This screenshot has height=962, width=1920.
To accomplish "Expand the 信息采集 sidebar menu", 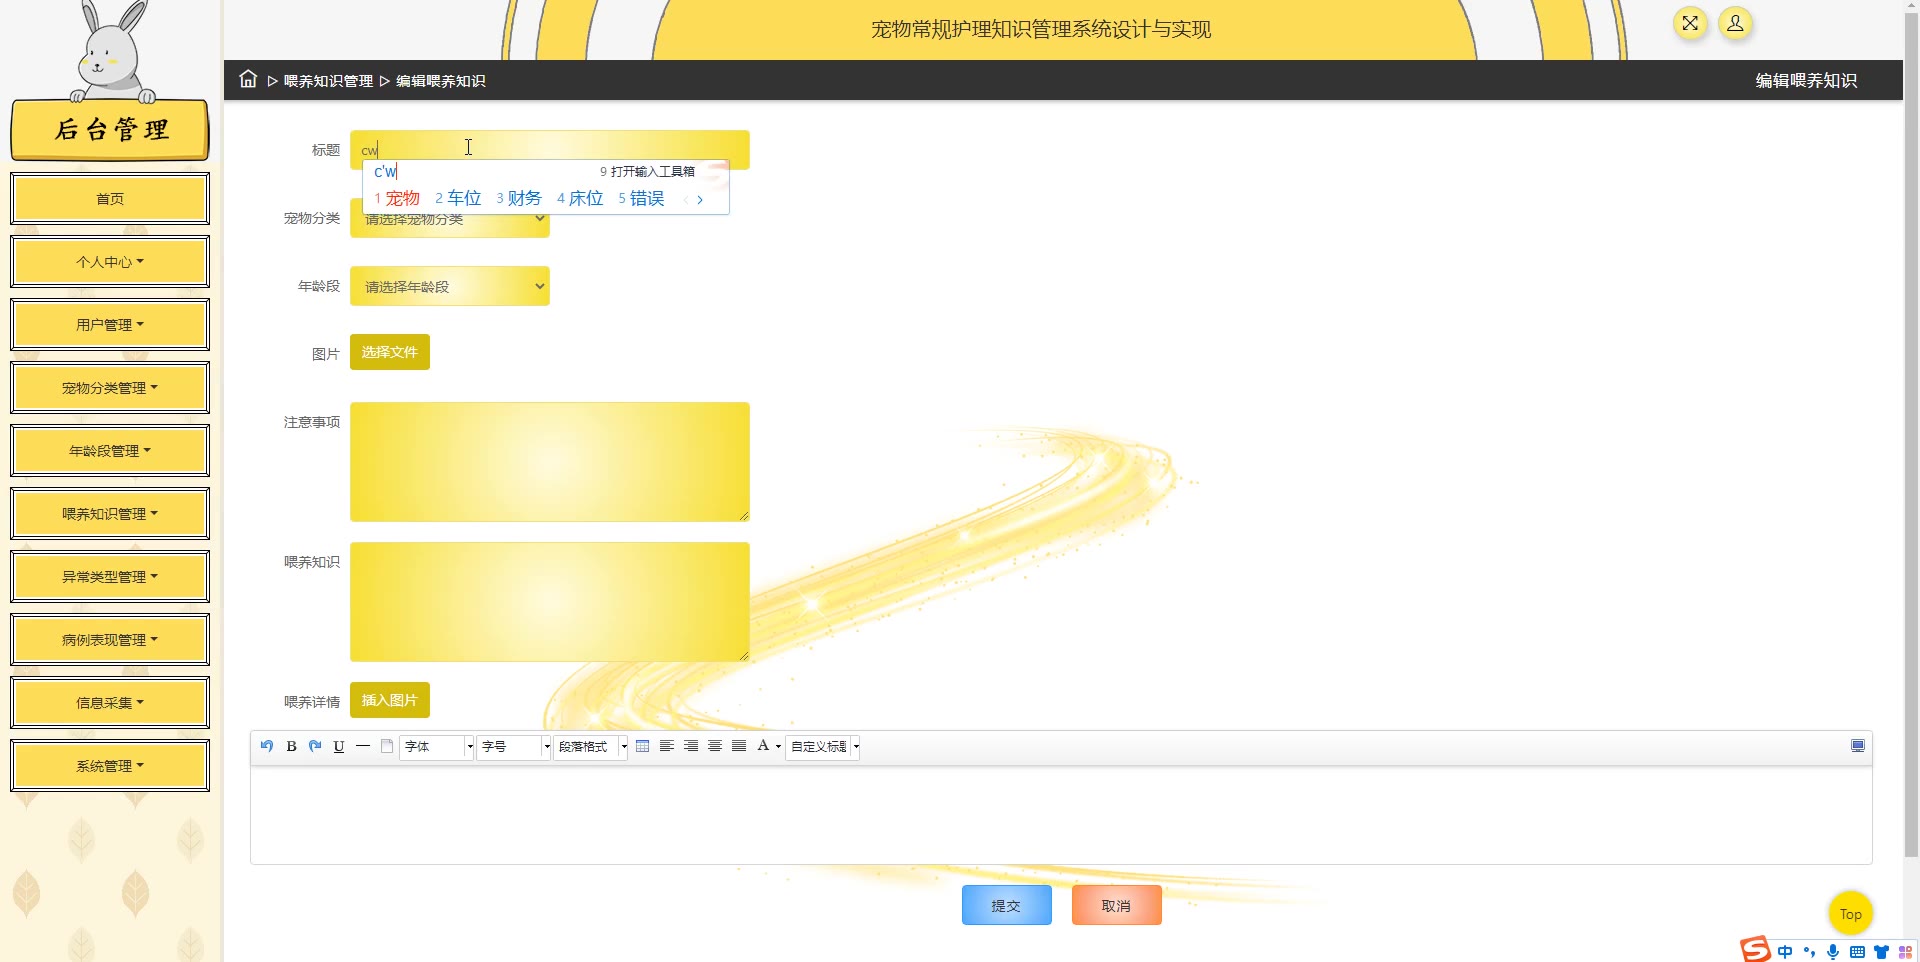I will click(110, 703).
